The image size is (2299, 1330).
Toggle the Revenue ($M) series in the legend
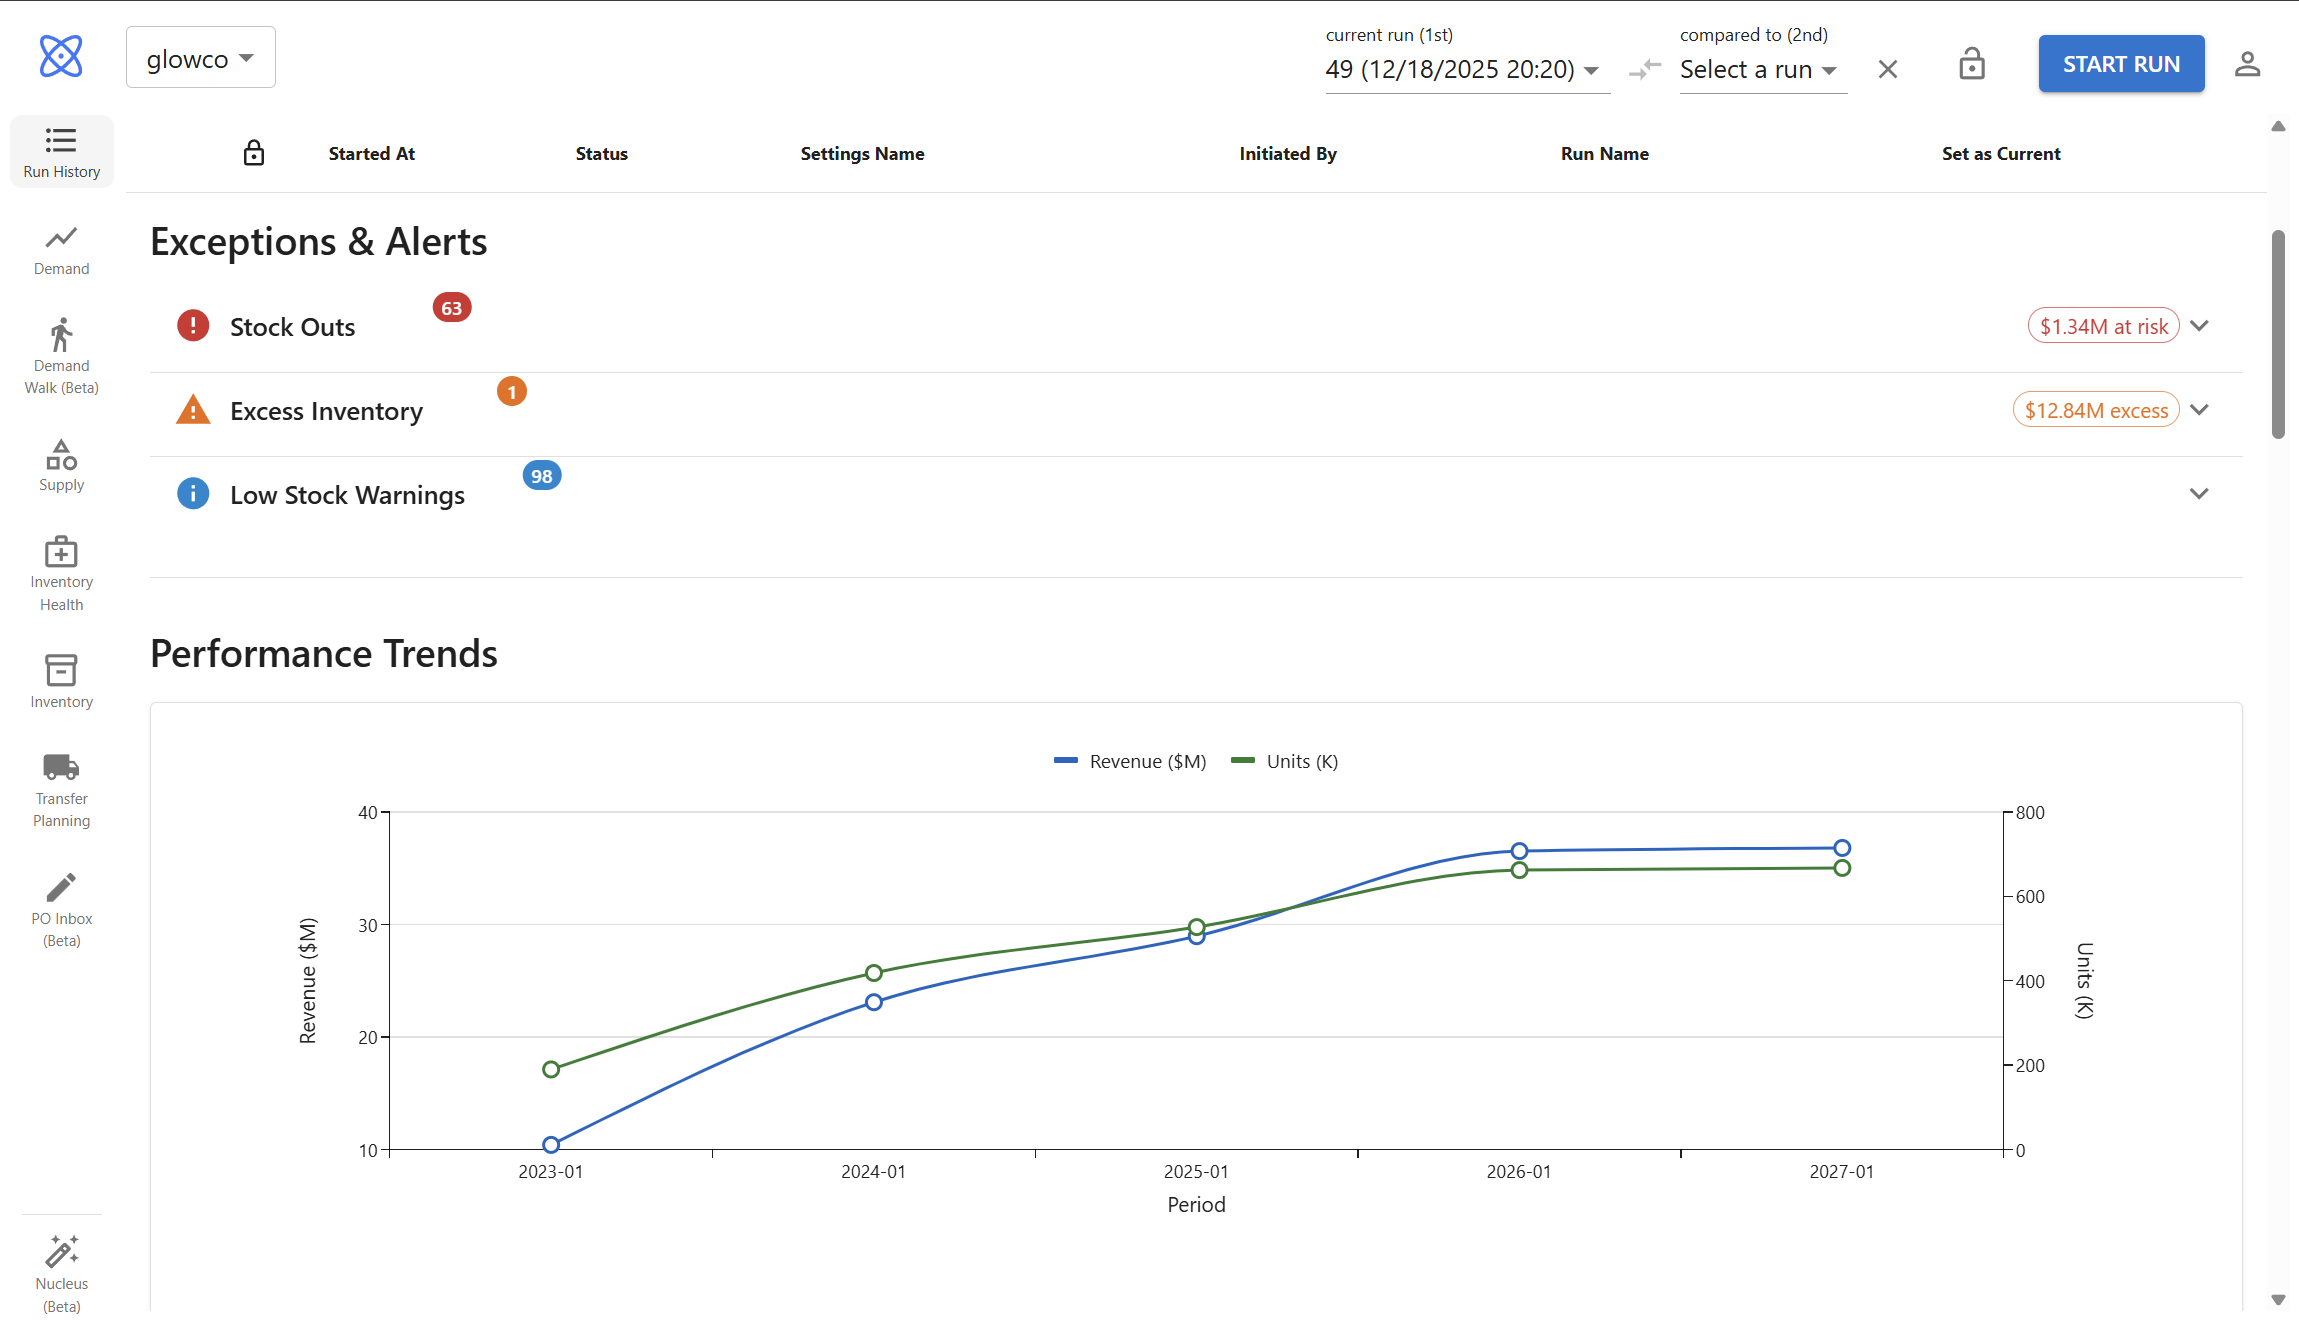point(1129,761)
